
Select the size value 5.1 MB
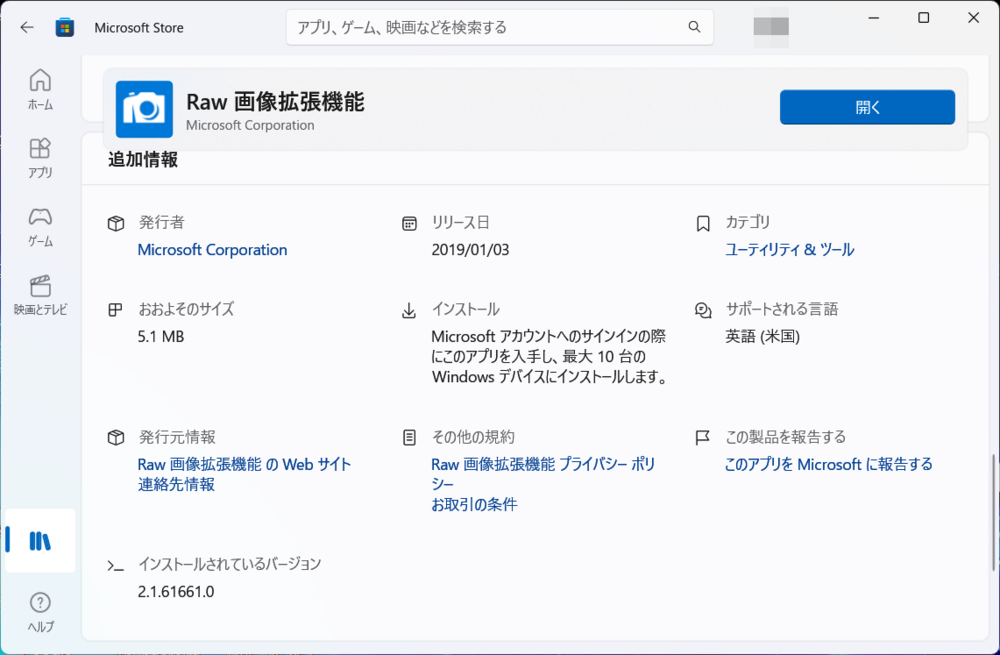(x=161, y=336)
